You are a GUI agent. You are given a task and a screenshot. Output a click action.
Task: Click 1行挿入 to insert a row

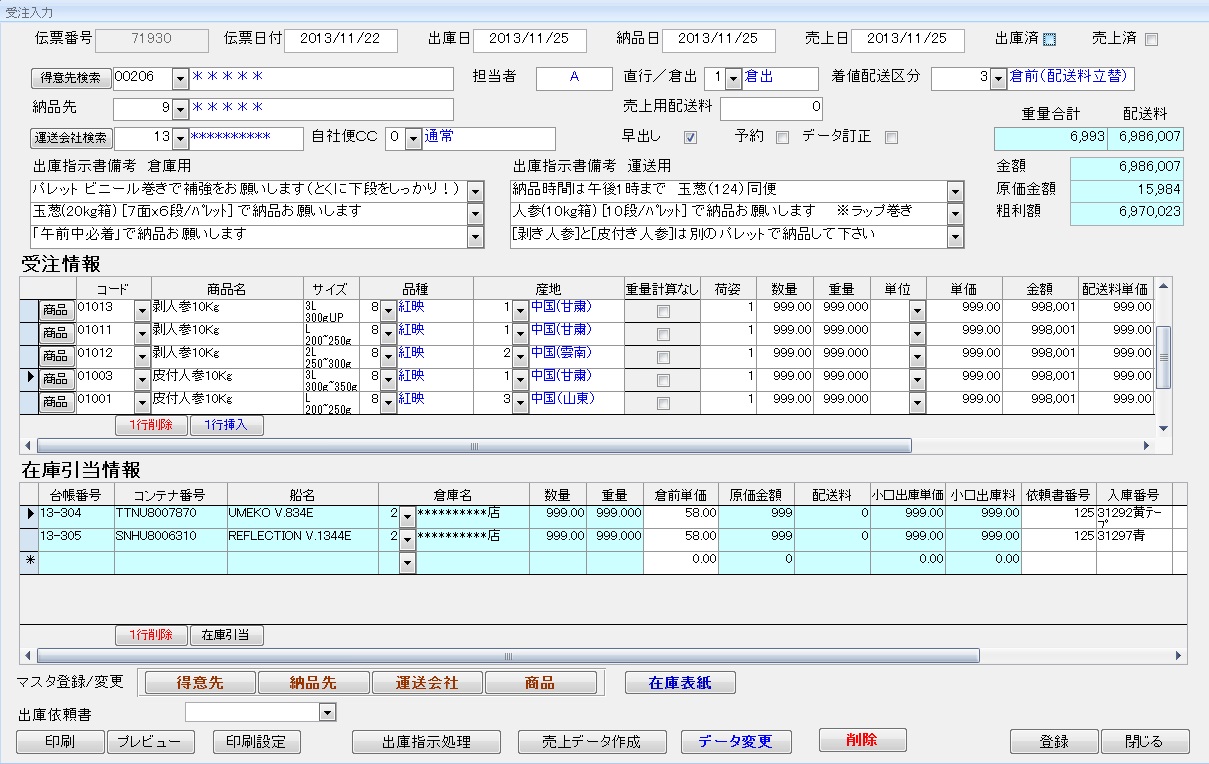tap(226, 425)
